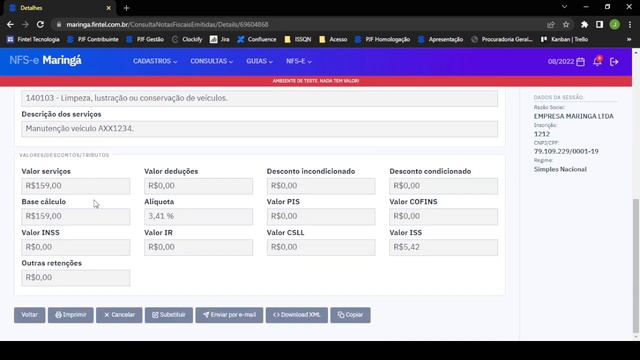Open a new browser tab
This screenshot has height=360, width=640.
(x=126, y=8)
